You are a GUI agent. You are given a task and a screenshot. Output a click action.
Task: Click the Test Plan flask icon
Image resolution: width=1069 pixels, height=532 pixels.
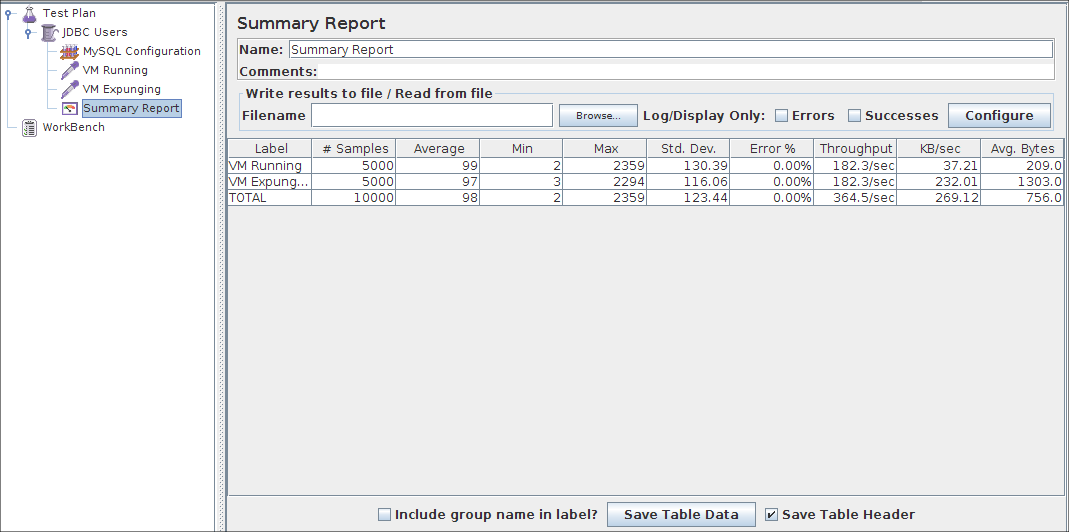[x=30, y=13]
